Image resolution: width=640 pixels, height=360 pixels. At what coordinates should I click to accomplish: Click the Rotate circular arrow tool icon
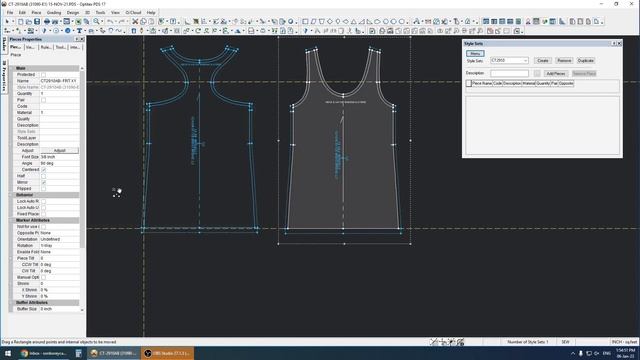pos(198,31)
